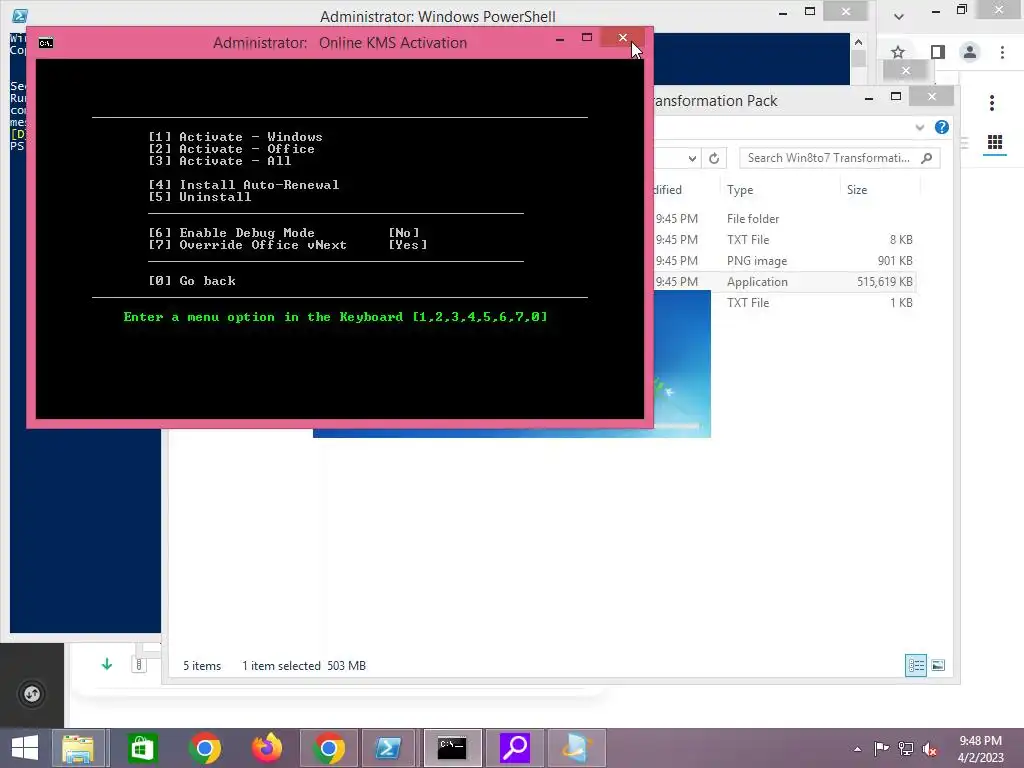The width and height of the screenshot is (1024, 768).
Task: Bookmark this page with Chrome star icon
Action: click(898, 52)
